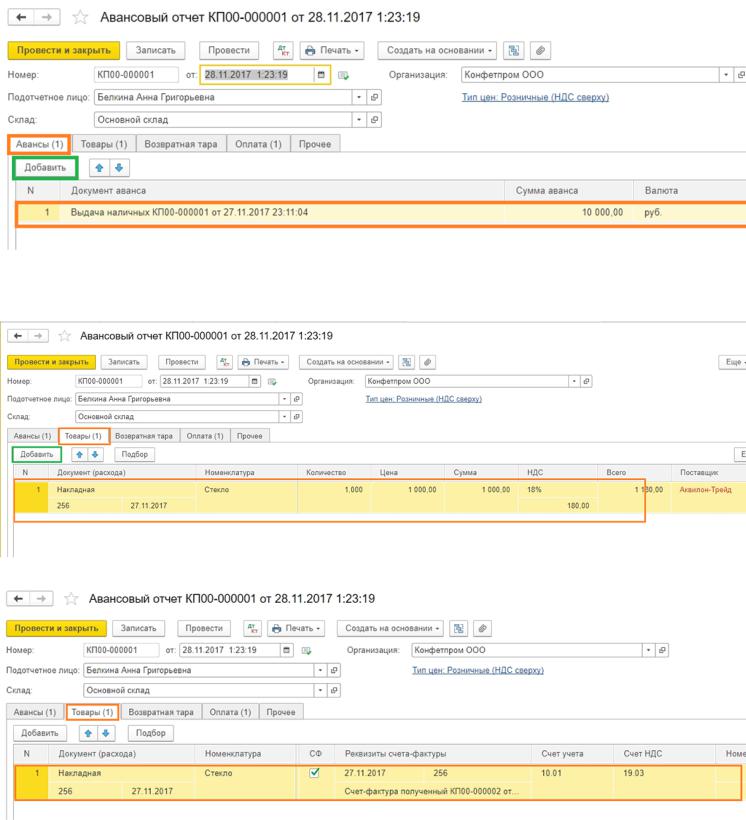
Task: Click the green-outlined Добавить button in the top form
Action: [45, 168]
